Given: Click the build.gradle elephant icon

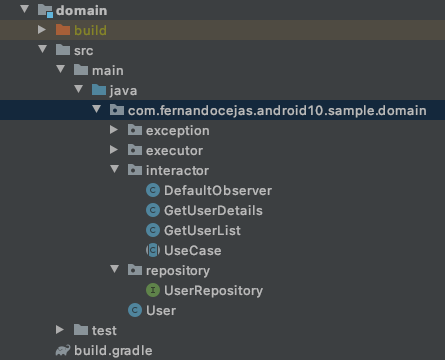Looking at the screenshot, I should (63, 350).
